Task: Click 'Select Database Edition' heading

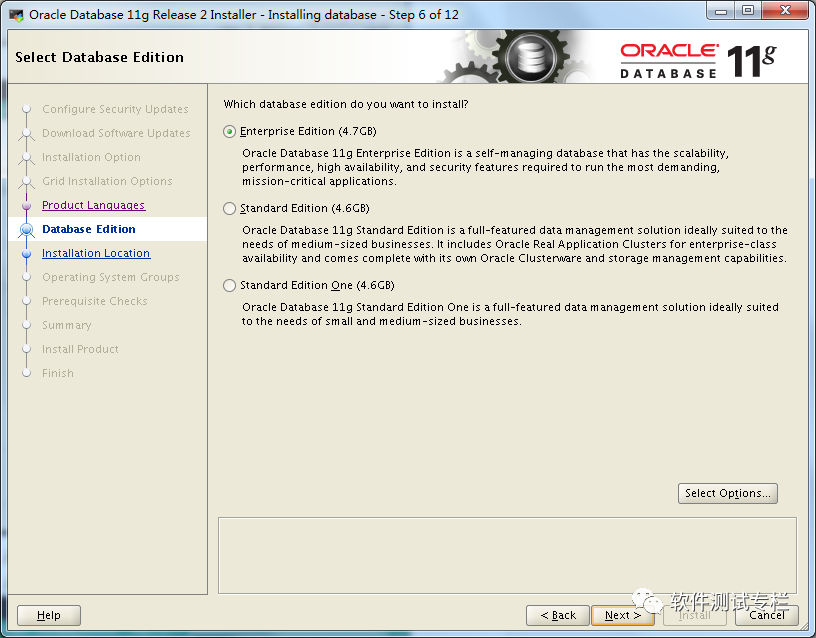Action: 99,57
